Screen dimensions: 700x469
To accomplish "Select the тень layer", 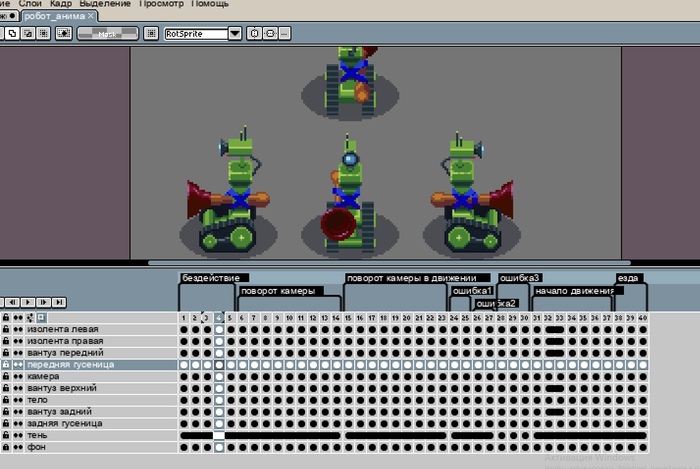I will coord(101,435).
